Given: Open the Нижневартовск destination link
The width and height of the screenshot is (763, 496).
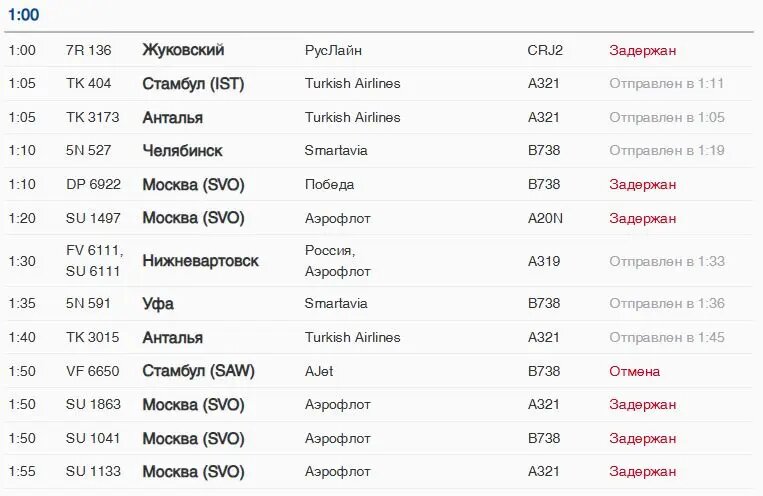Looking at the screenshot, I should point(200,261).
